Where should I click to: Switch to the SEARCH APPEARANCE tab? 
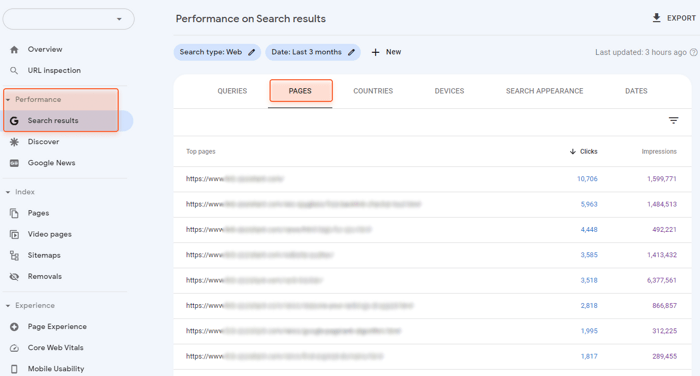(544, 91)
